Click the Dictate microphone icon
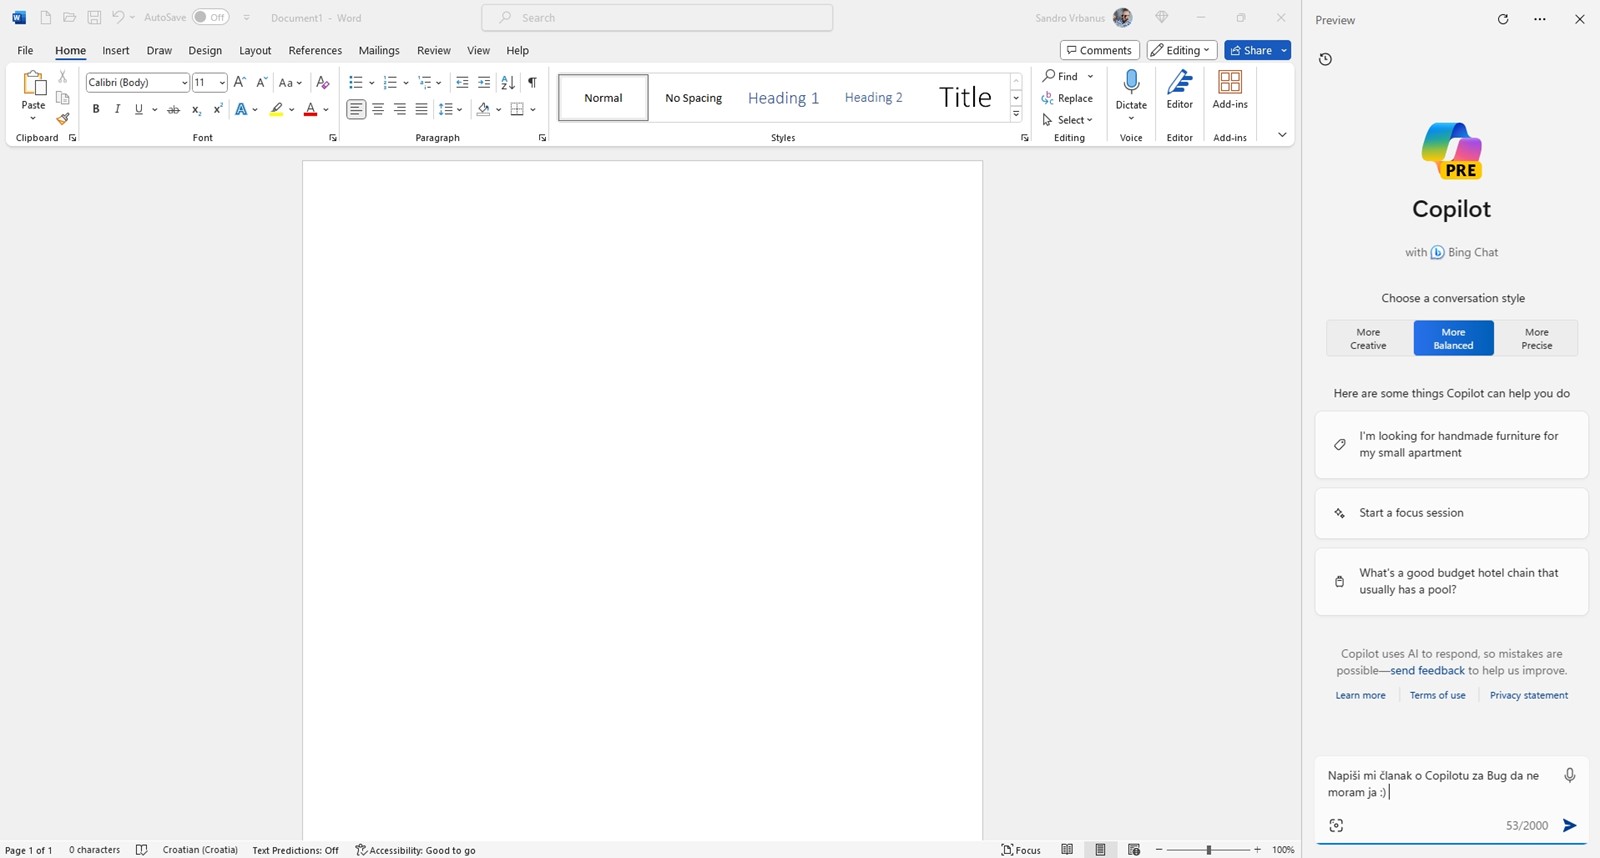The height and width of the screenshot is (858, 1600). click(x=1131, y=83)
